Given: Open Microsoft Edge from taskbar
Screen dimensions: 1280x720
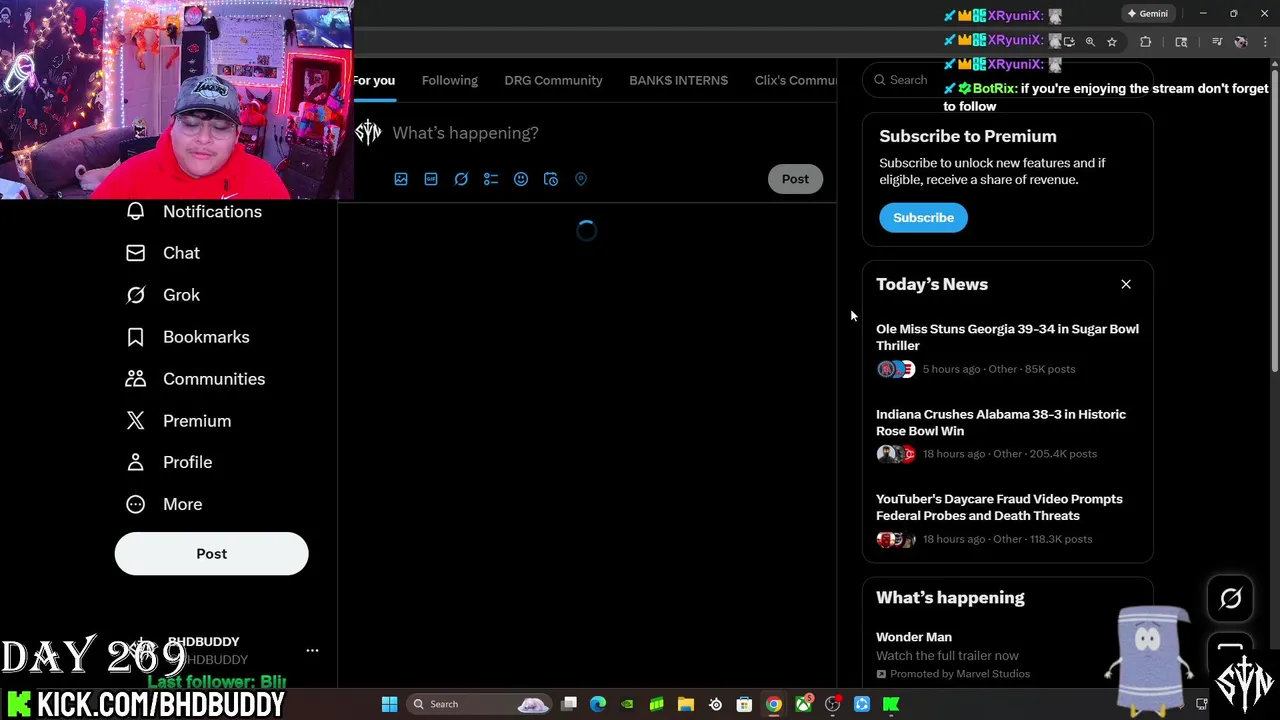Looking at the screenshot, I should [x=598, y=704].
